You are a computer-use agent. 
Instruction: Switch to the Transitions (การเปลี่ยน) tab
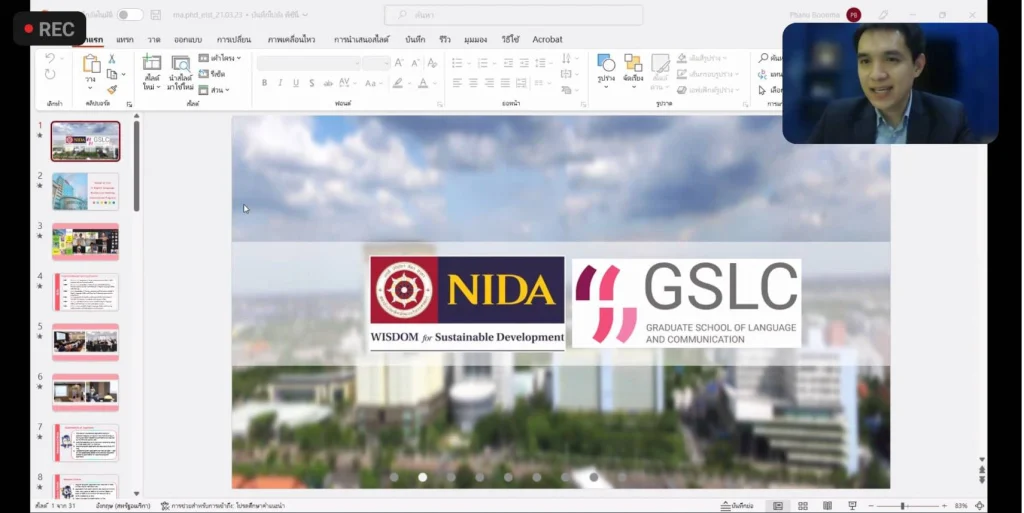click(234, 40)
